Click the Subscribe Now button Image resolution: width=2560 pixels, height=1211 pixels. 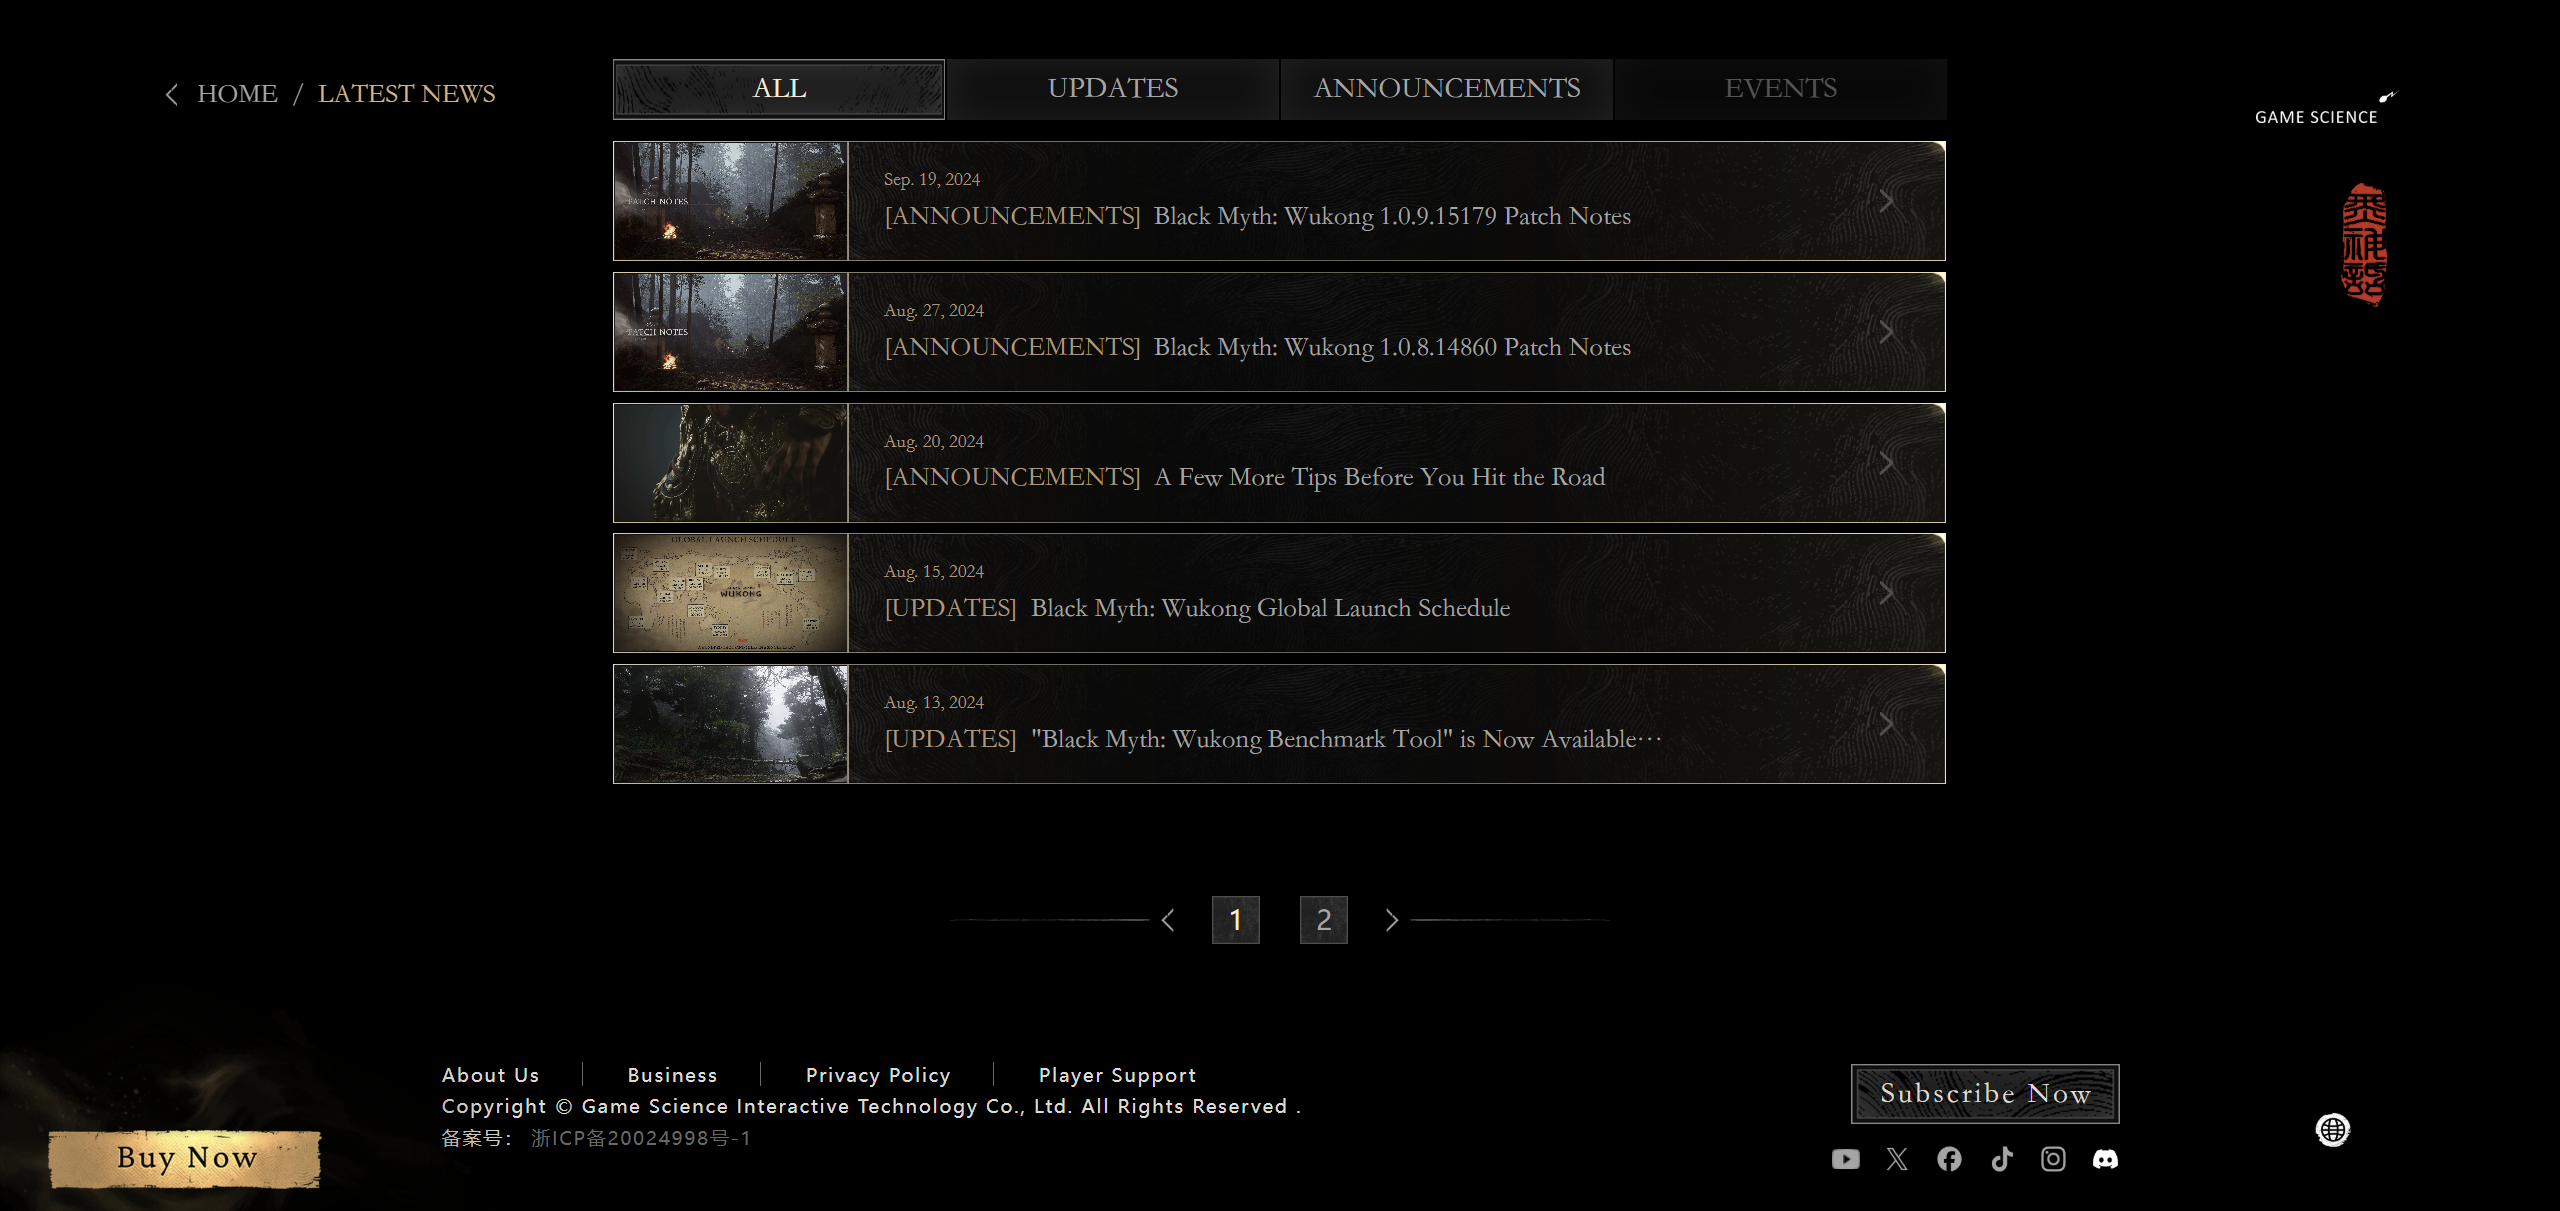(x=1984, y=1093)
